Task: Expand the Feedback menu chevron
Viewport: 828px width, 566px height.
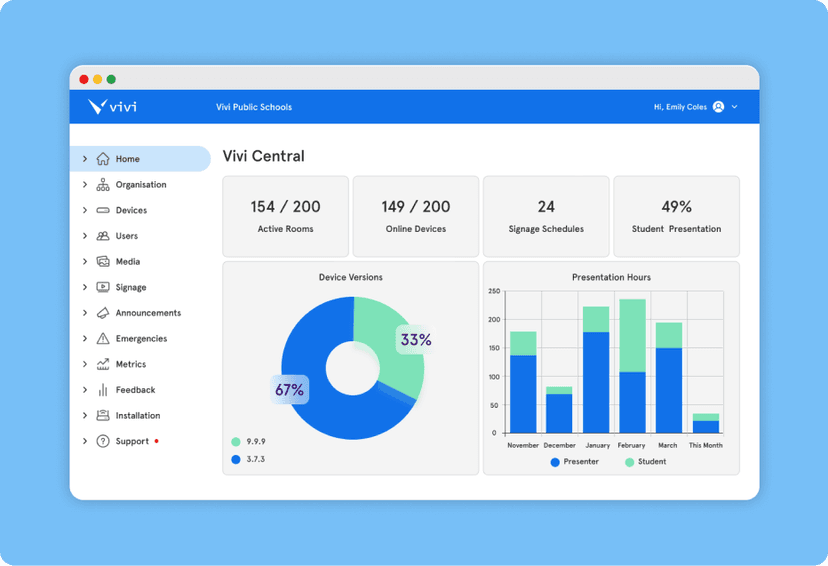Action: pyautogui.click(x=85, y=390)
